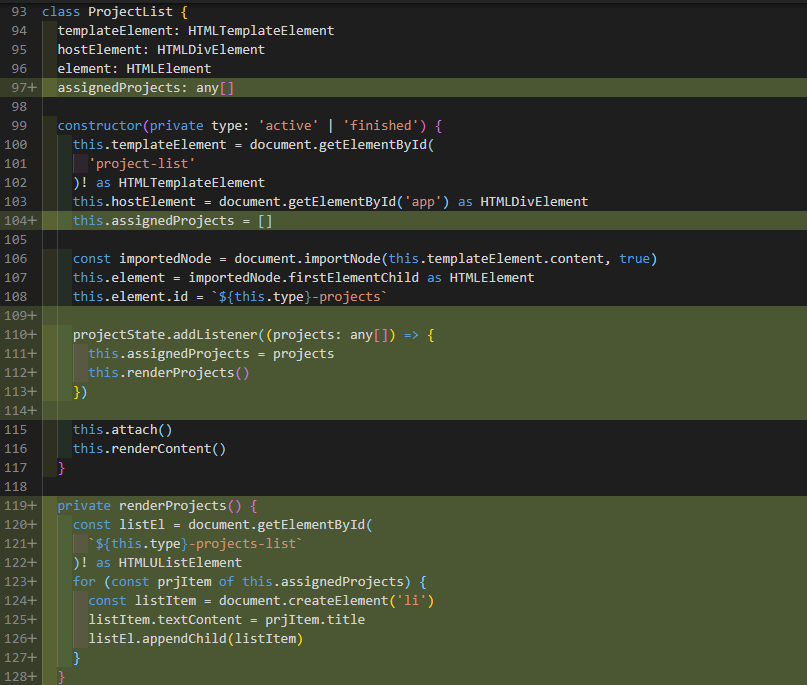
Task: Click line number 93 in the gutter
Action: click(x=19, y=12)
